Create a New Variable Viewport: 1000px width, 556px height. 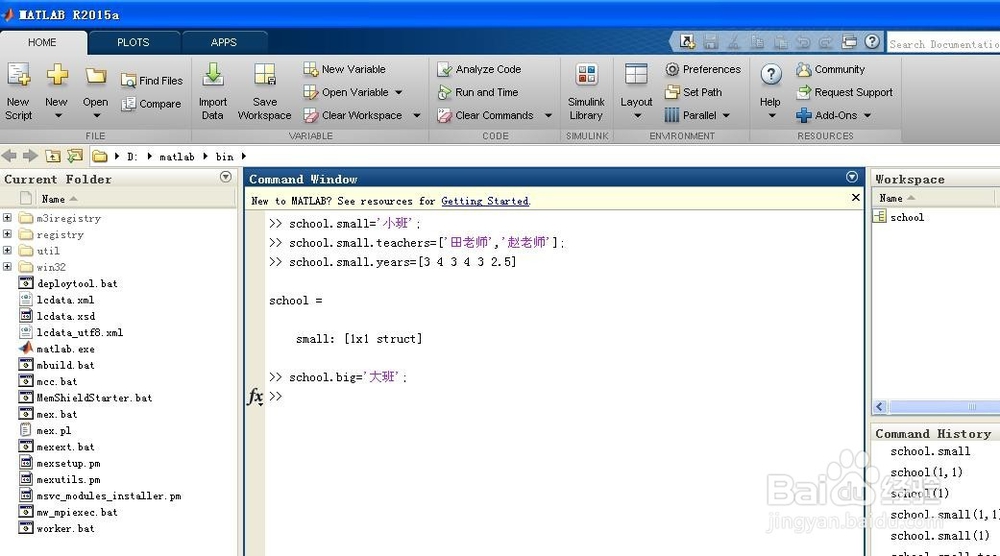344,69
